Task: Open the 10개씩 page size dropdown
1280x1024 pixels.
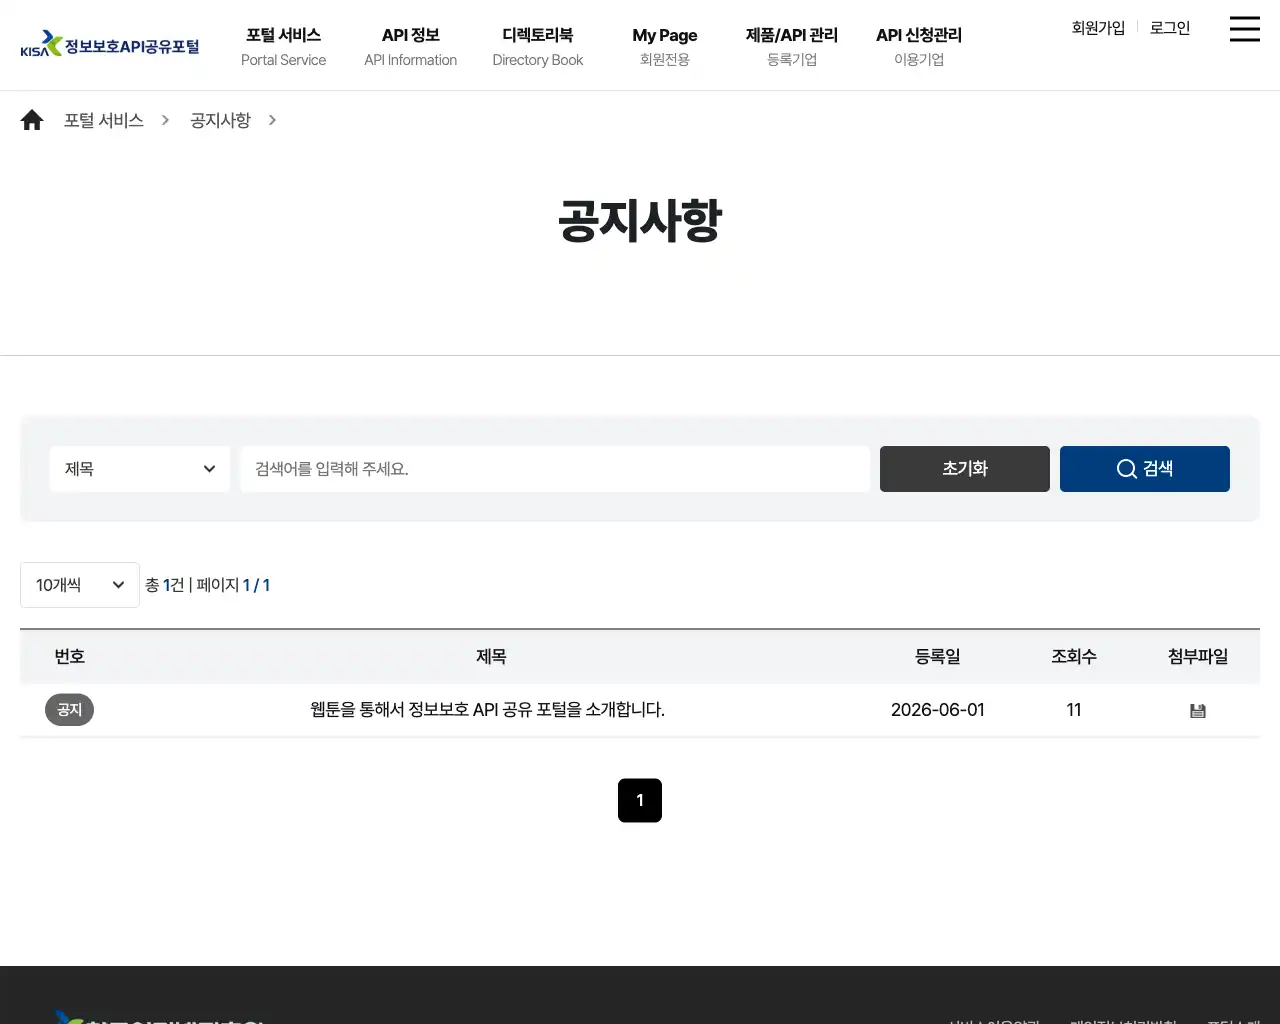Action: point(80,585)
